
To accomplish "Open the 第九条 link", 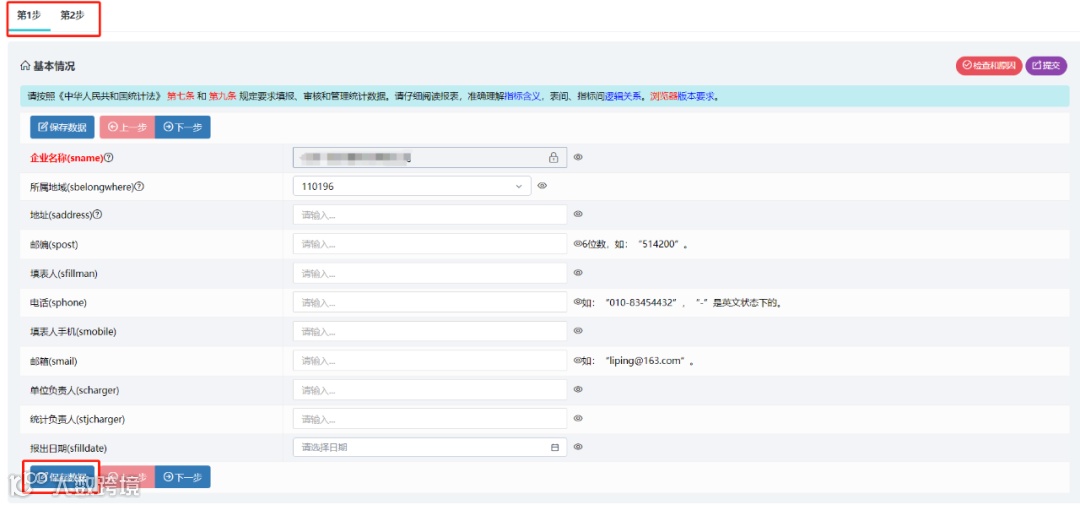I will [222, 96].
